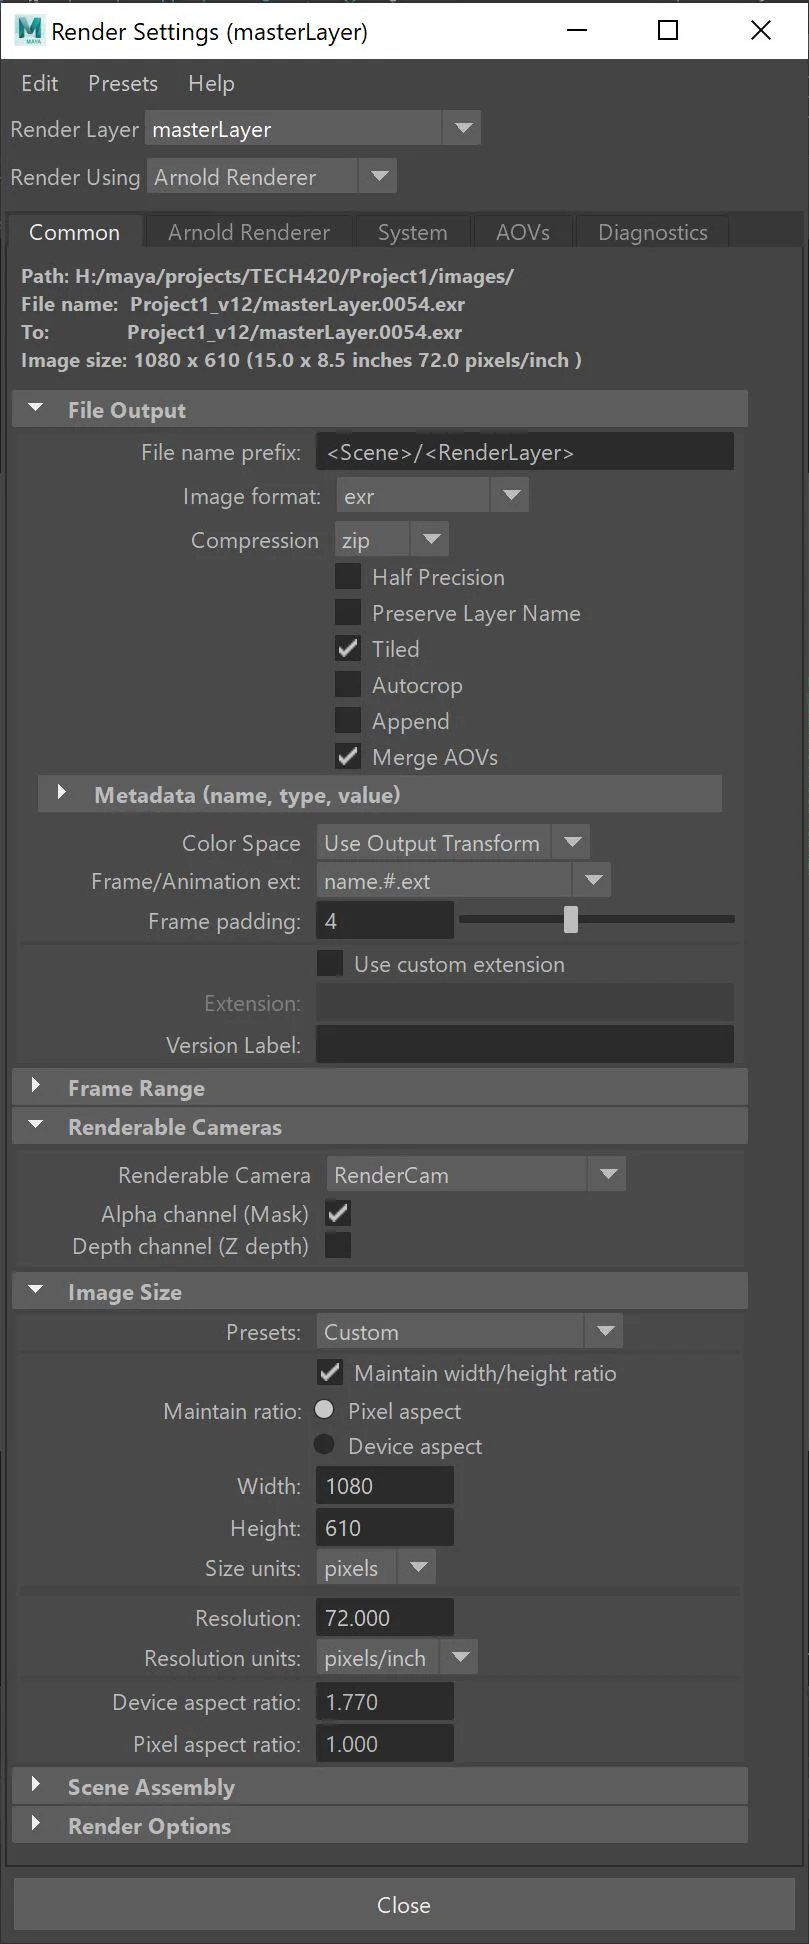Uncheck Maintain width/height ratio

pyautogui.click(x=329, y=1373)
